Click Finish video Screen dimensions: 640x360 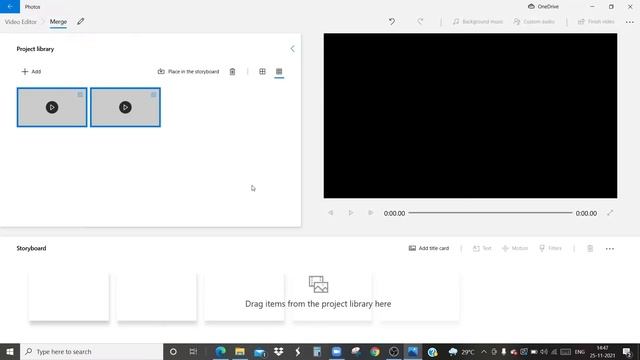coord(596,22)
